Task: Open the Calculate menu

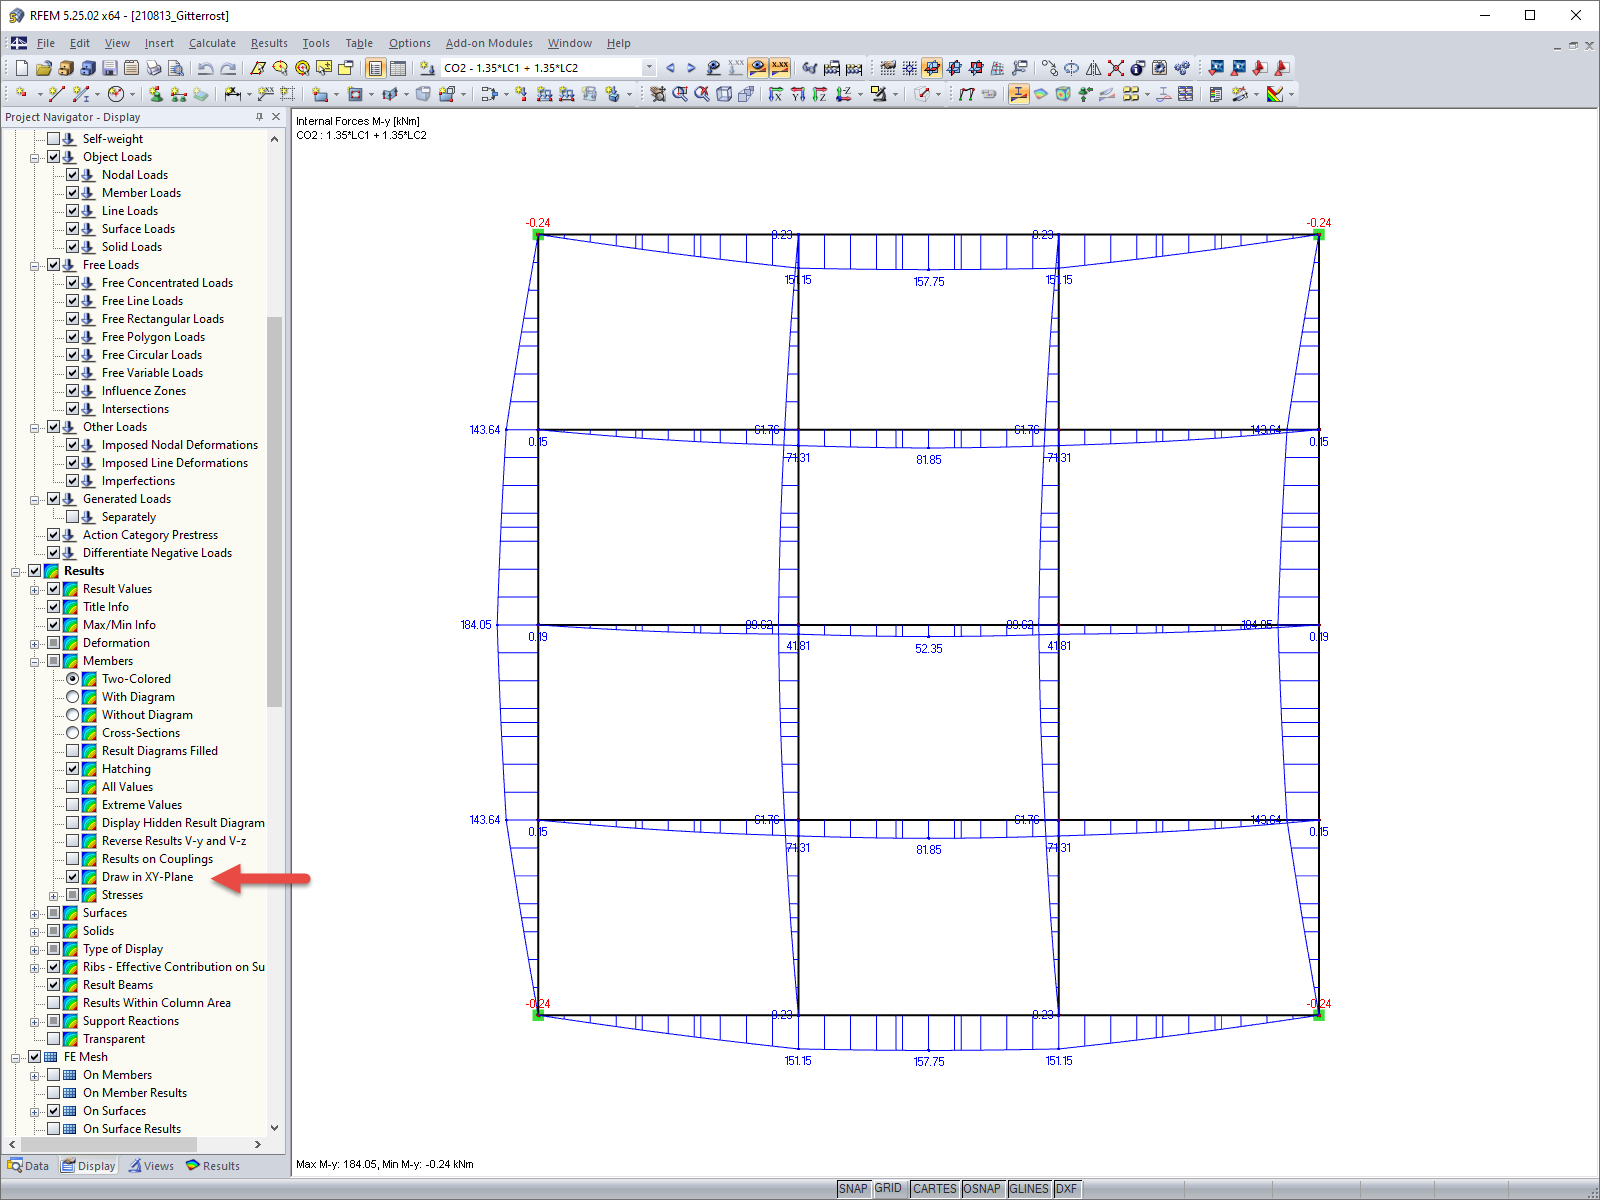Action: 212,43
